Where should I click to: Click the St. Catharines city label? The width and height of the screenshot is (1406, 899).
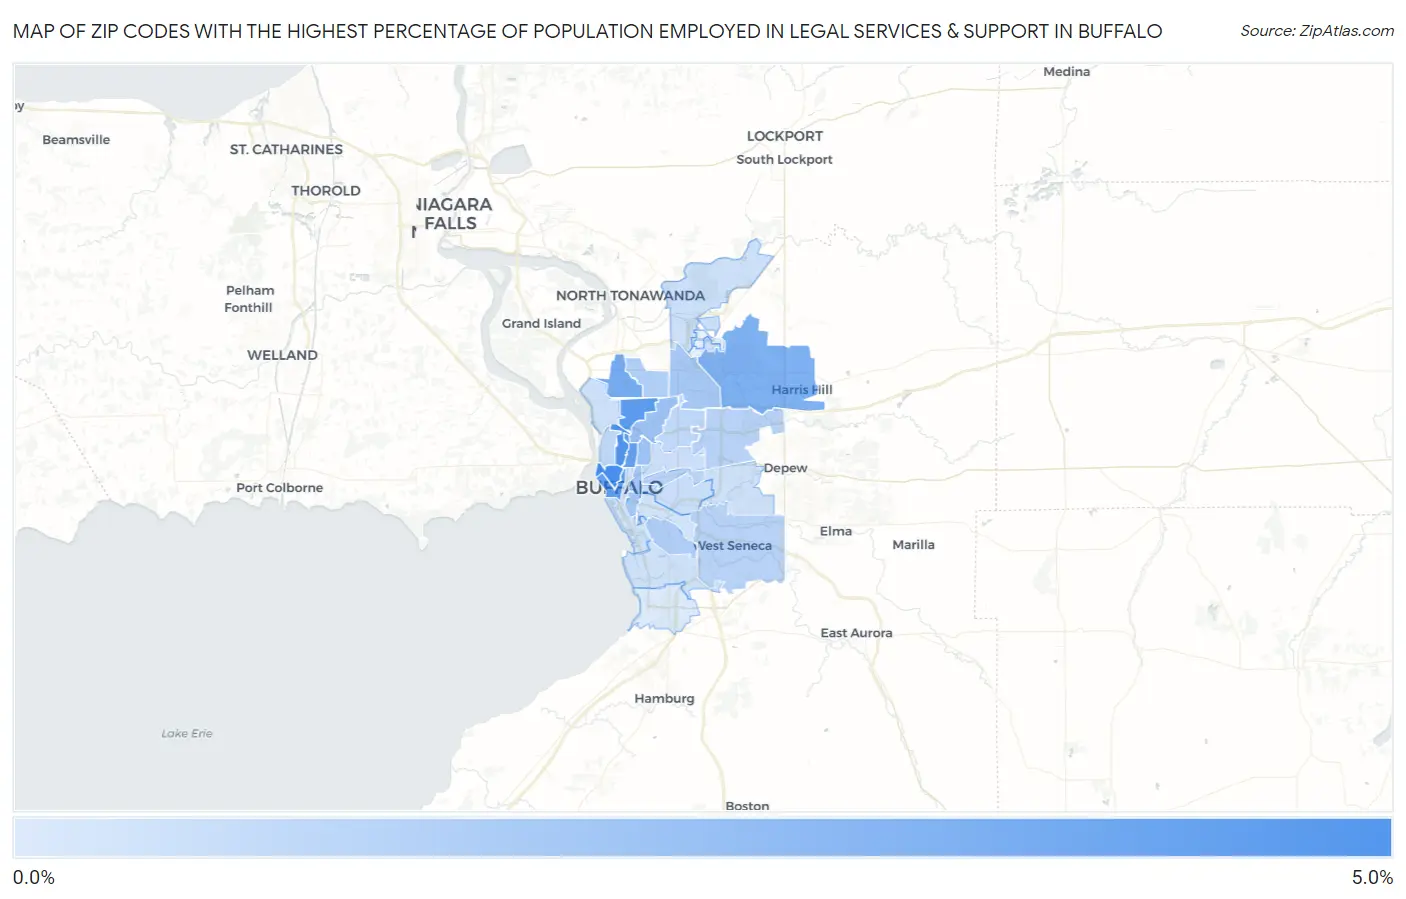point(286,149)
